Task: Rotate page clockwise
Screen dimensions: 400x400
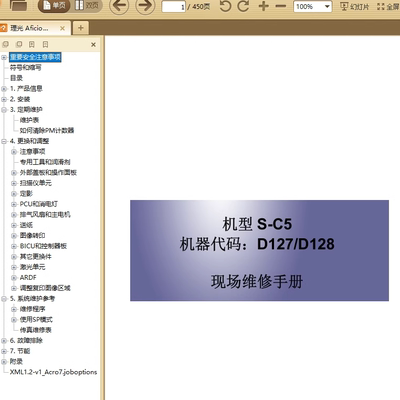Action: [243, 6]
